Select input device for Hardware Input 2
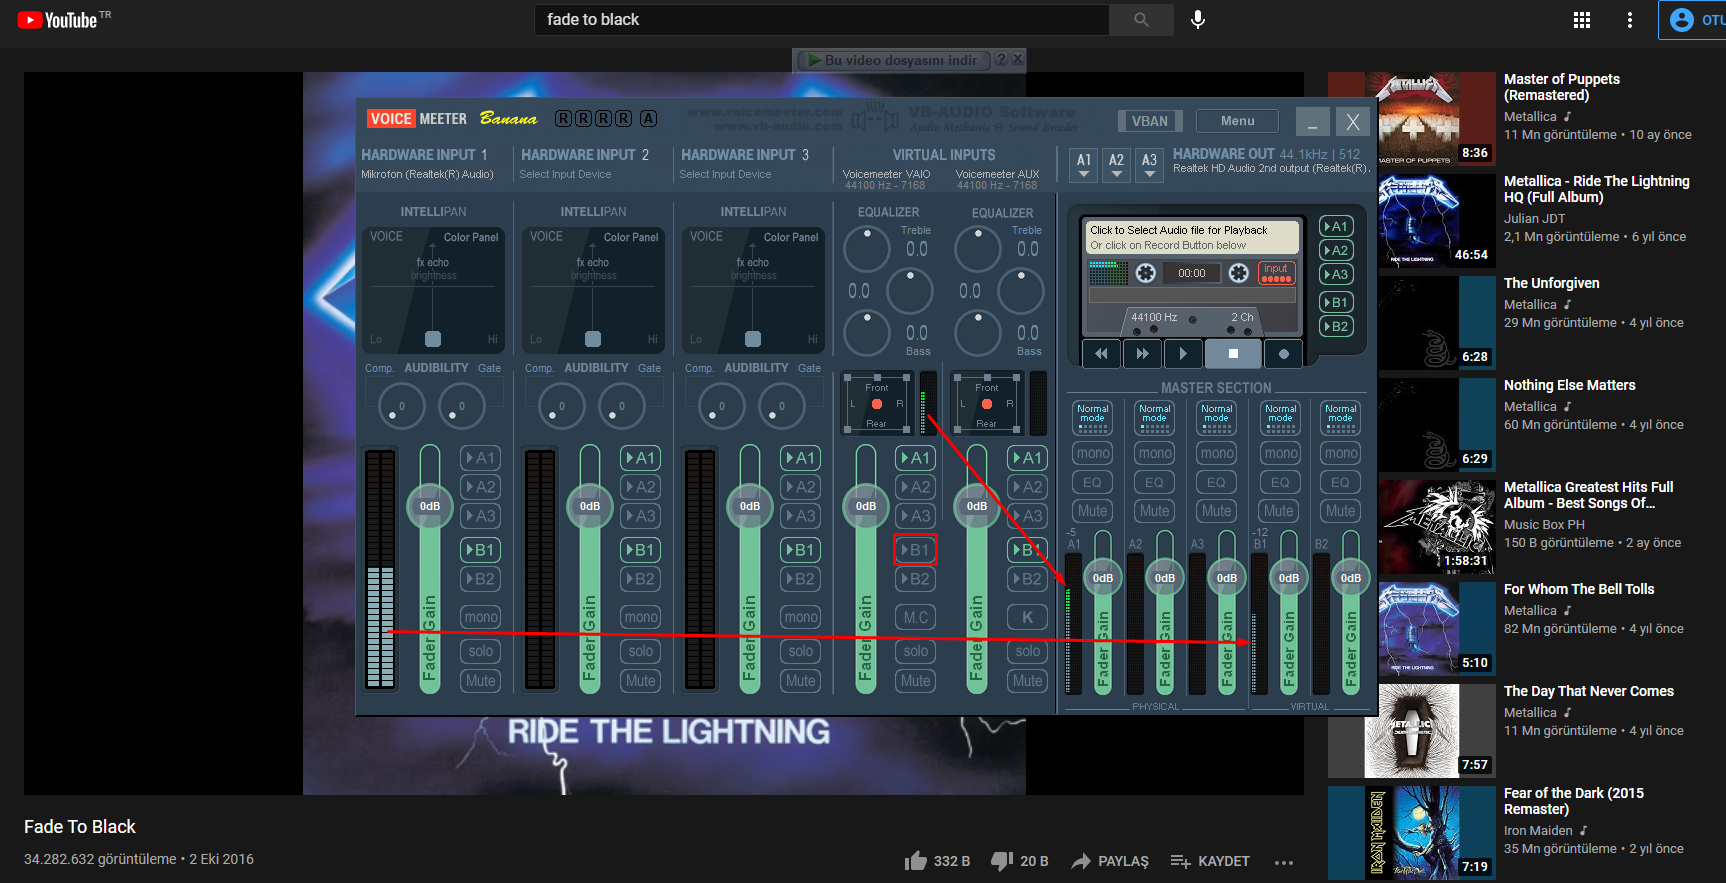 coord(565,174)
